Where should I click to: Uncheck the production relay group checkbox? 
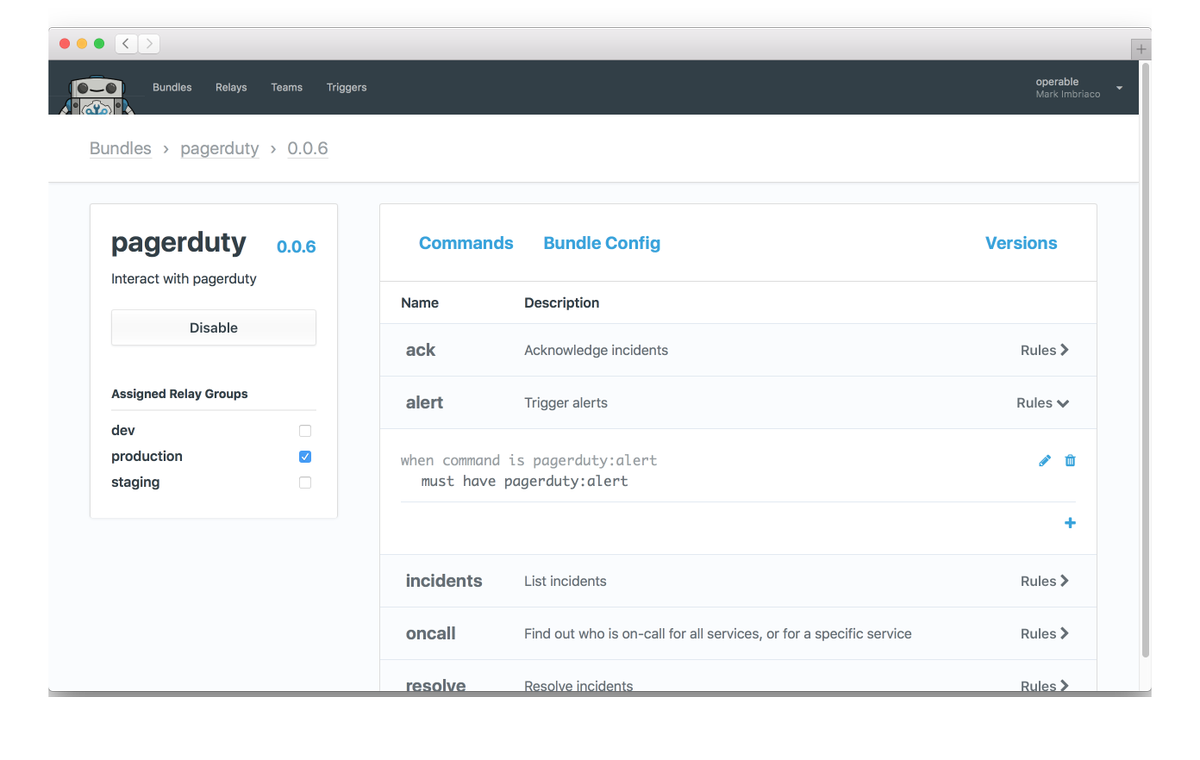tap(305, 457)
